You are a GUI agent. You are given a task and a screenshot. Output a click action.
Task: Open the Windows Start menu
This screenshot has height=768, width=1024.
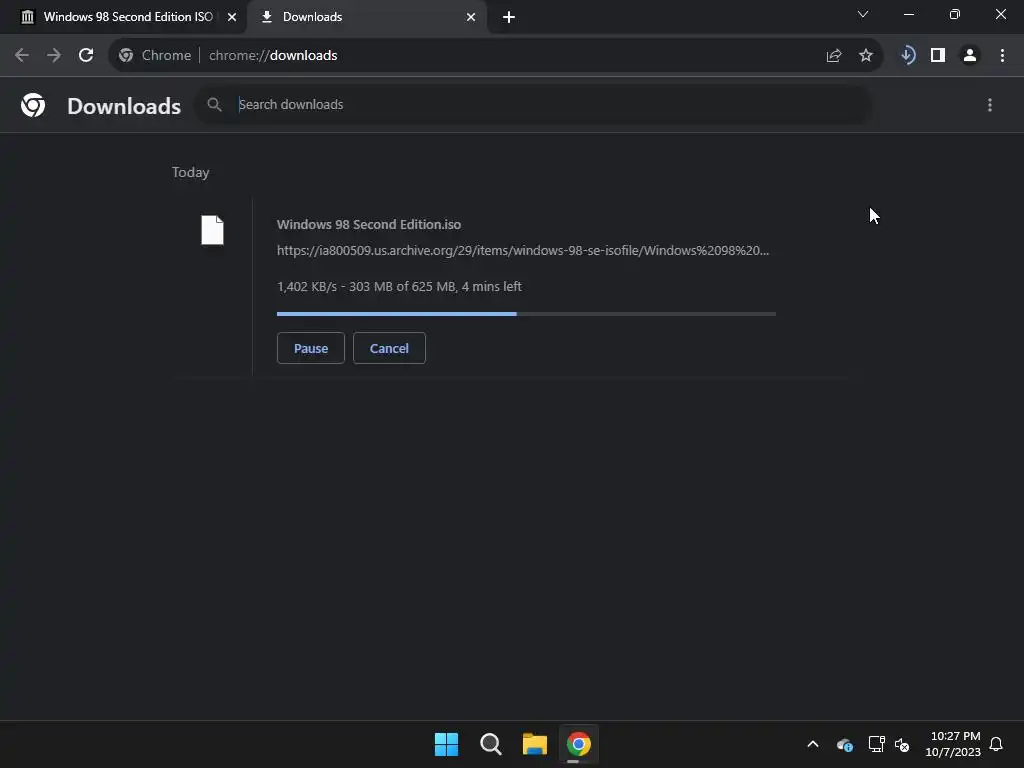[x=447, y=744]
